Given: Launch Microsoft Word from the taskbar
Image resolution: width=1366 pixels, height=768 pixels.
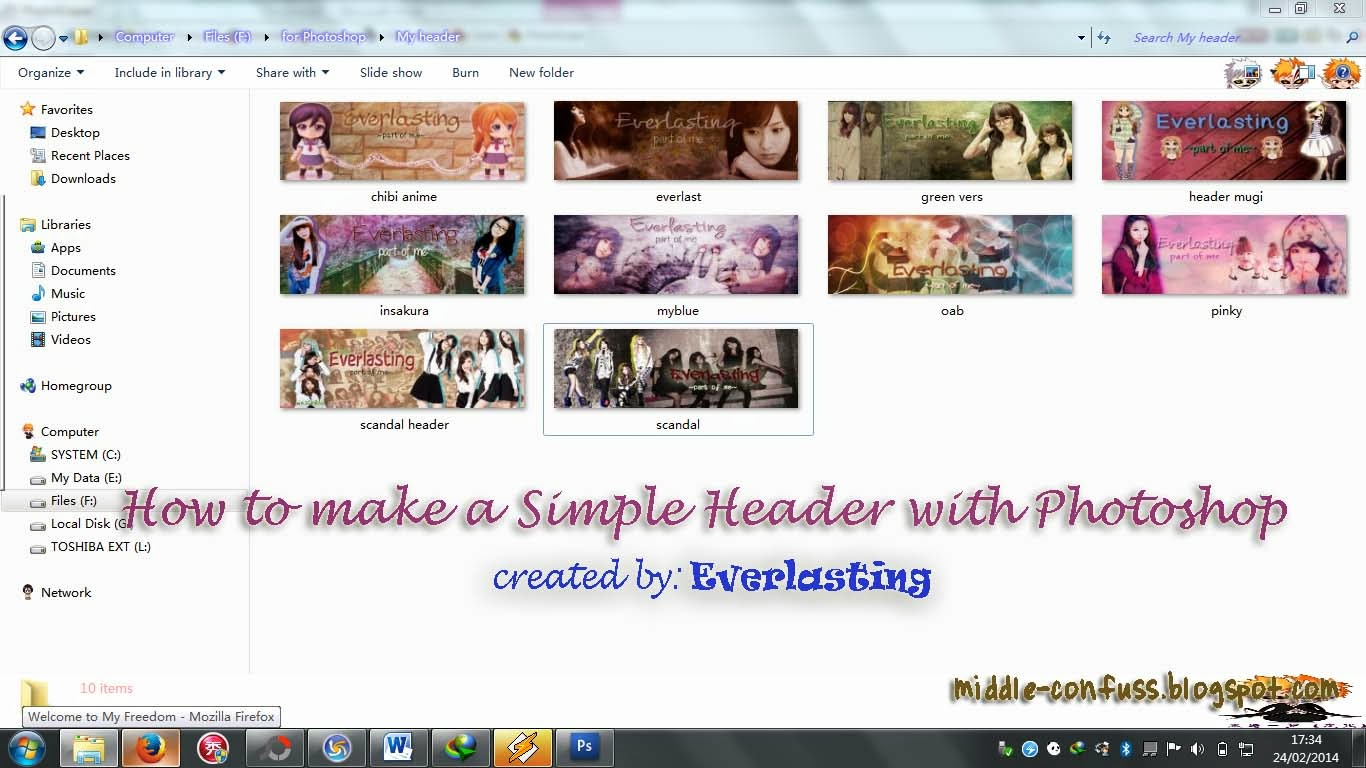Looking at the screenshot, I should click(x=399, y=747).
